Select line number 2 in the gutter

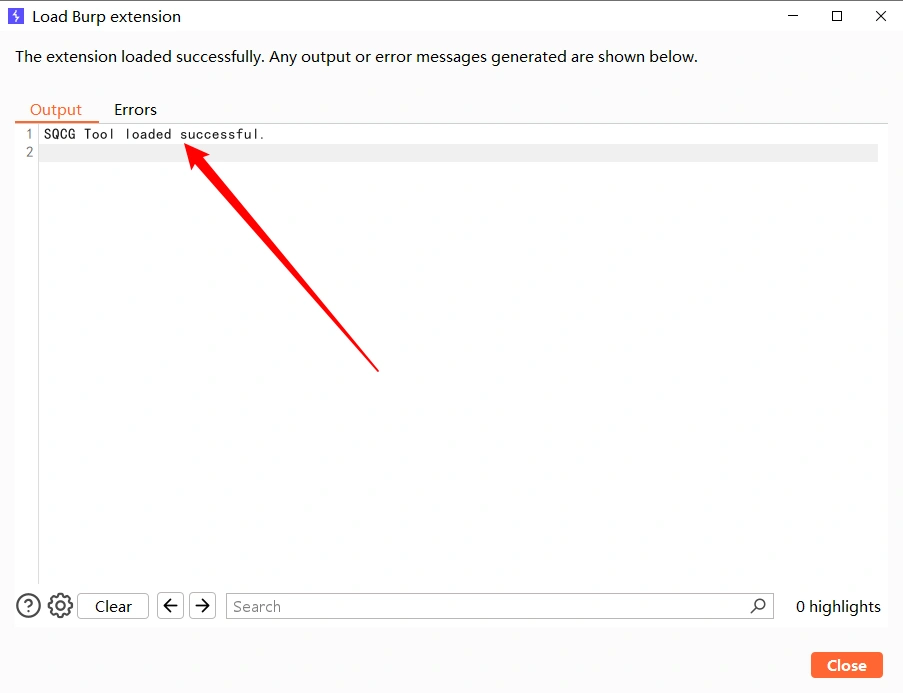click(29, 152)
